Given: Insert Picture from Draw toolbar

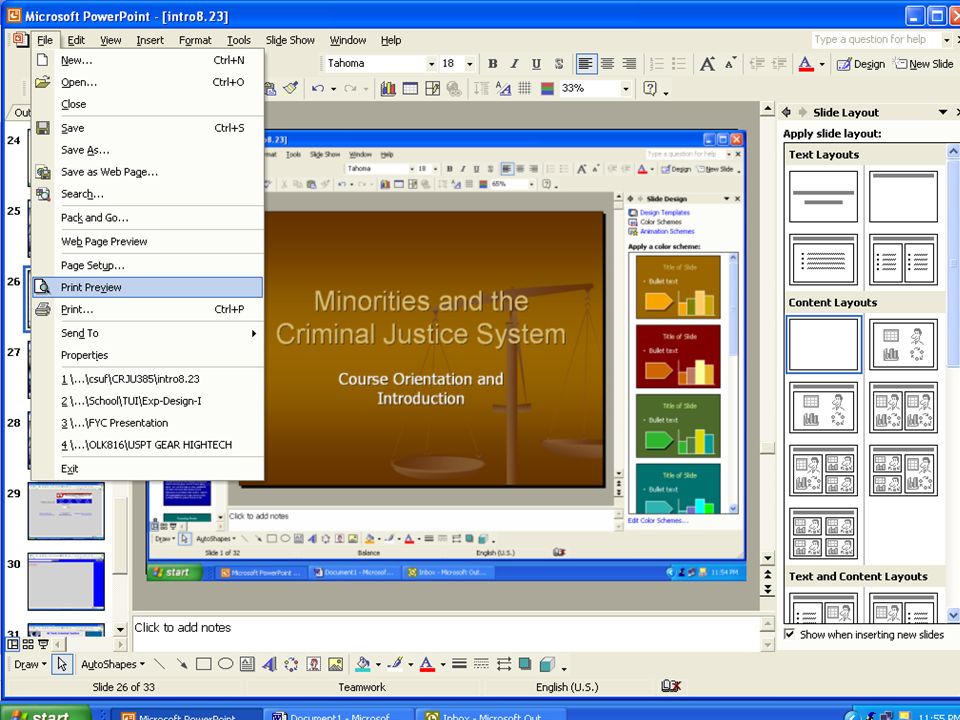Looking at the screenshot, I should [336, 664].
